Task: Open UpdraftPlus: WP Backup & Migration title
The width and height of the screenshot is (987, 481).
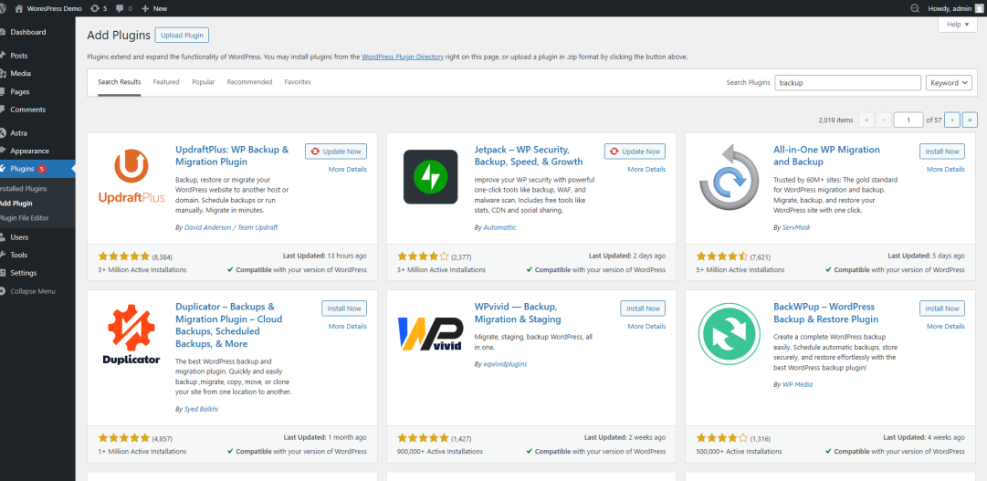Action: (x=232, y=156)
